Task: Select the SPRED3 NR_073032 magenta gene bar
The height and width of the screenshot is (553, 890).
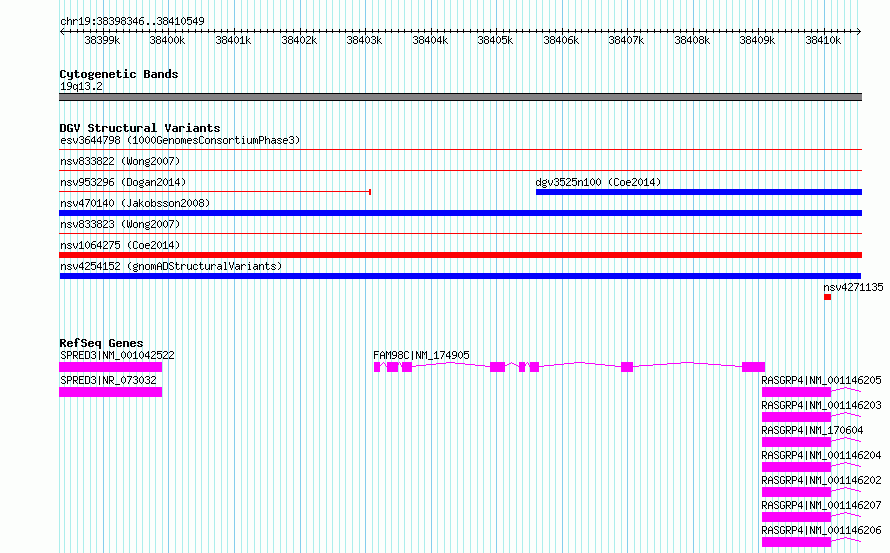Action: 111,392
